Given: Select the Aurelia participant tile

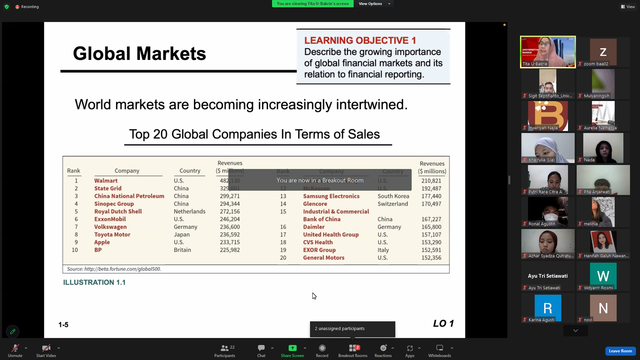Looking at the screenshot, I should pyautogui.click(x=603, y=116).
